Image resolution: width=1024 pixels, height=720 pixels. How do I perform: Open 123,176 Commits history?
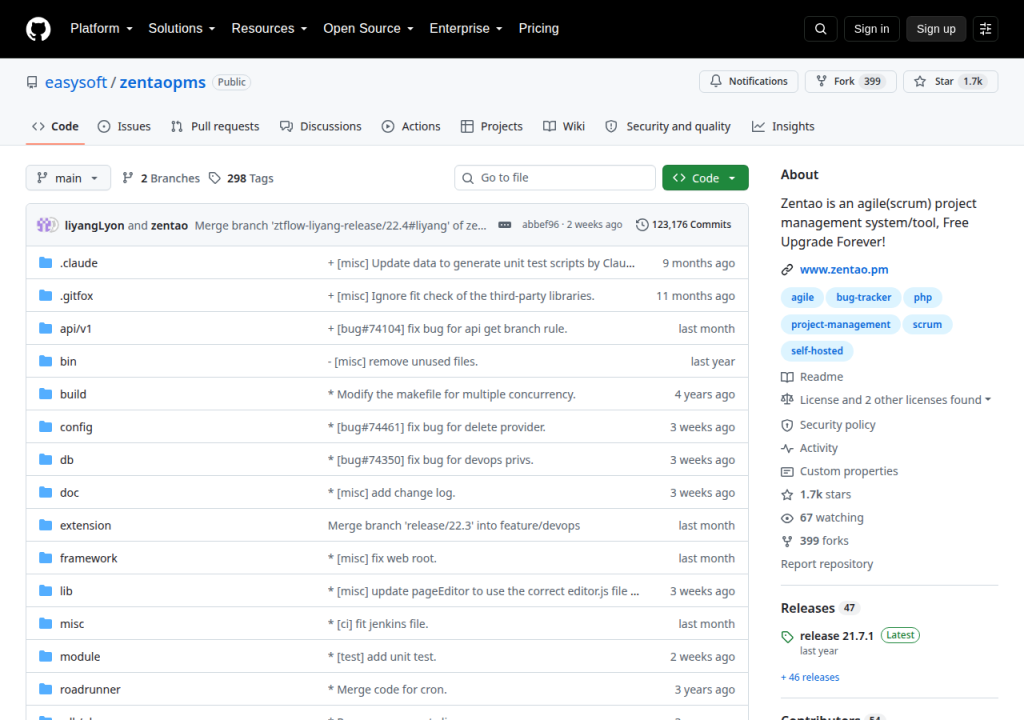pos(684,225)
